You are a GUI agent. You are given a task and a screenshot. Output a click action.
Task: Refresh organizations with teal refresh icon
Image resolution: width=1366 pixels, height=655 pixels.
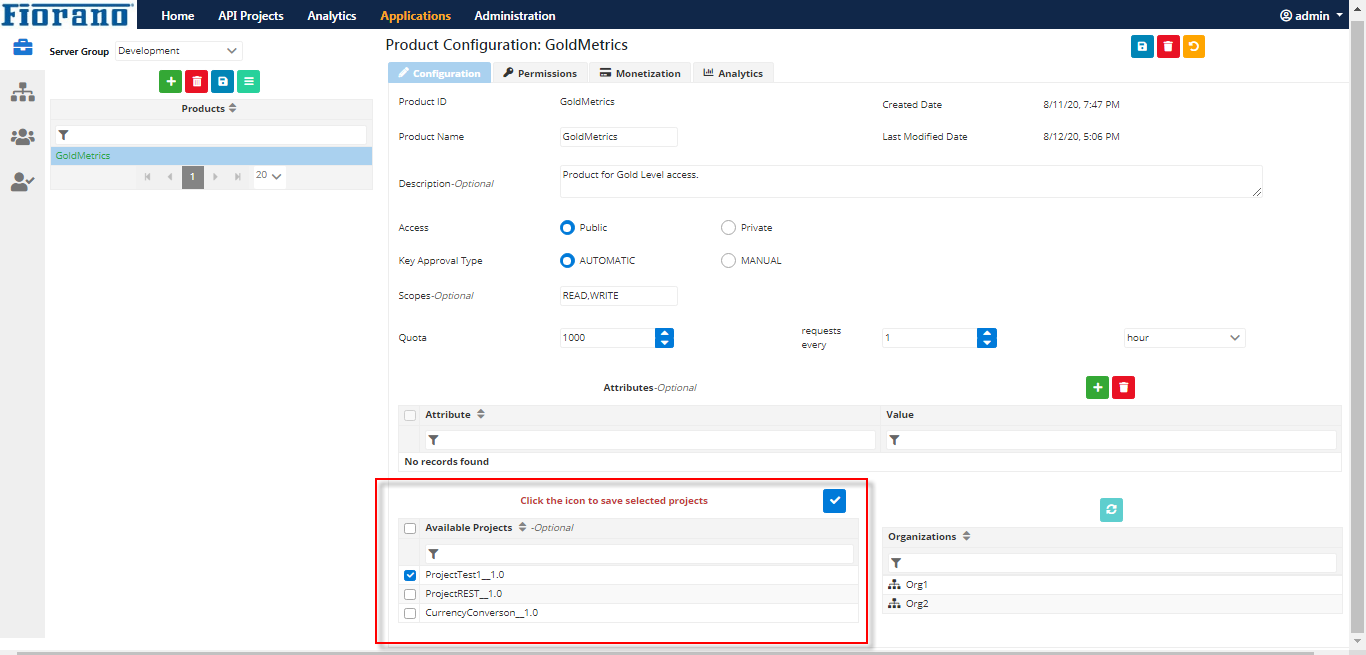tap(1112, 510)
